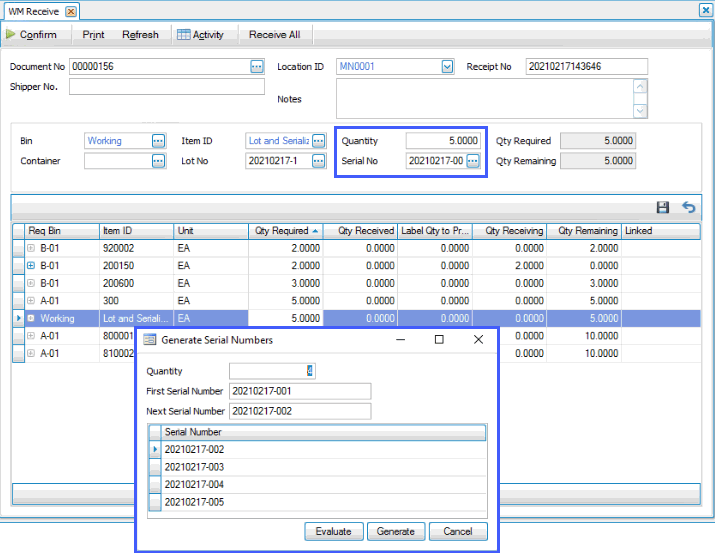Expand the 920002 row in grid
This screenshot has height=553, width=715.
[31, 248]
